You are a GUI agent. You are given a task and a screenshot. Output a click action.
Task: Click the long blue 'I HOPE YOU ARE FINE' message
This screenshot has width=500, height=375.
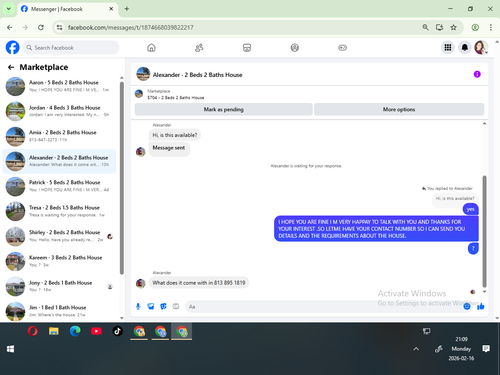tap(376, 229)
